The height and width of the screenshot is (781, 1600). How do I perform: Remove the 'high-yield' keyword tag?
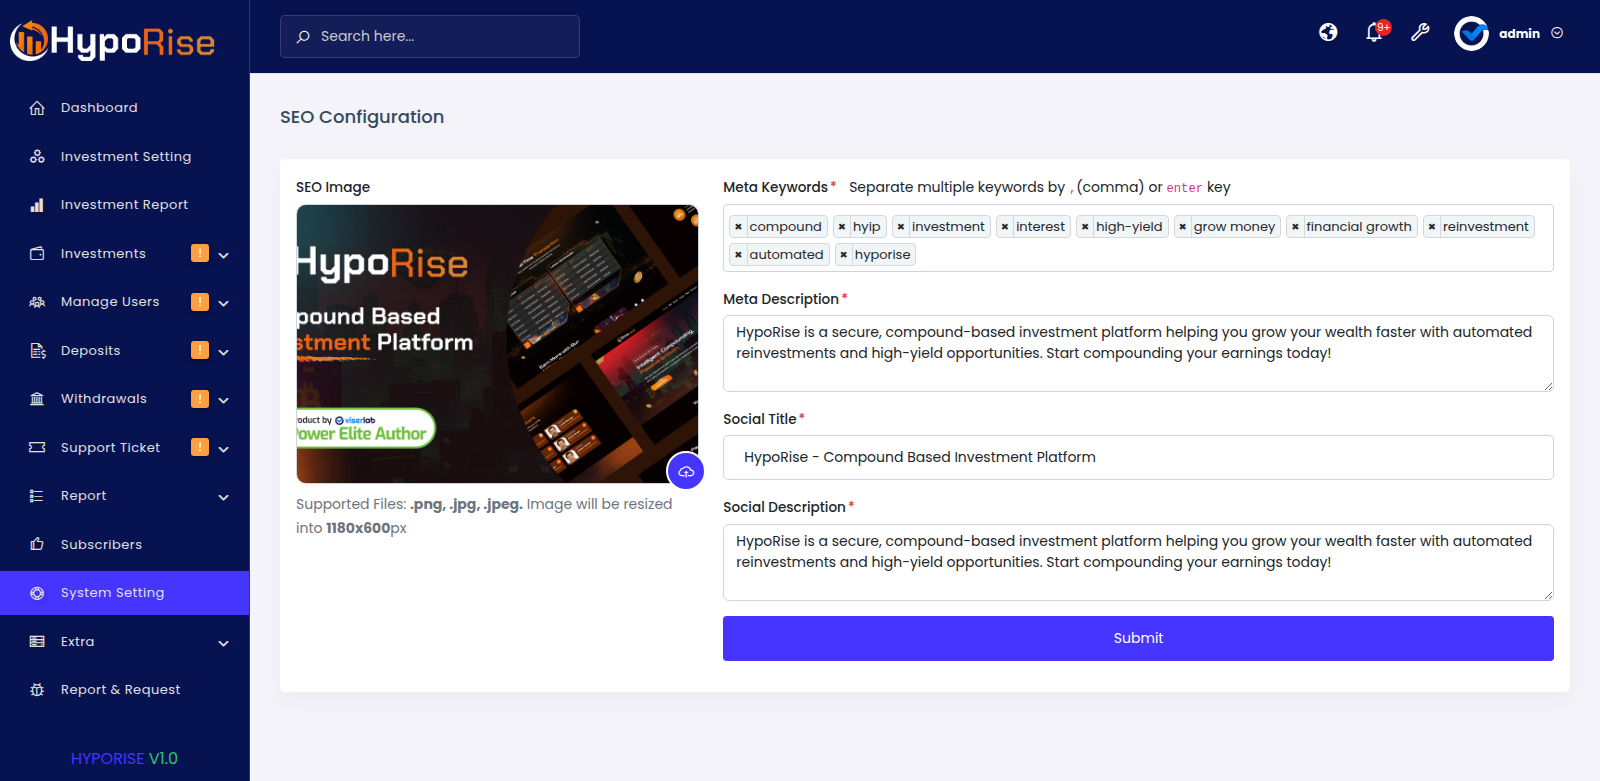(x=1085, y=227)
